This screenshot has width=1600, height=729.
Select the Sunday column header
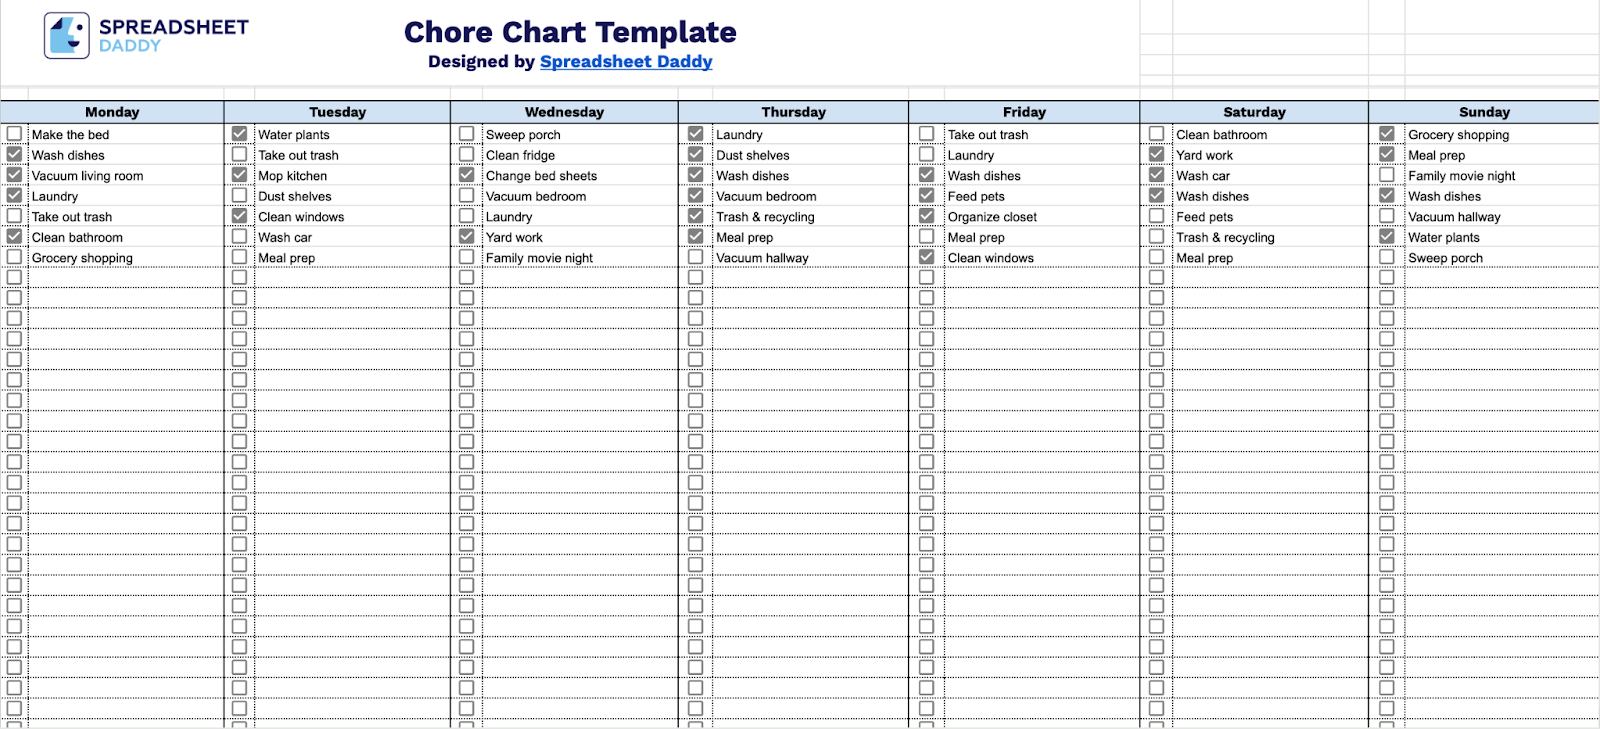[x=1484, y=112]
